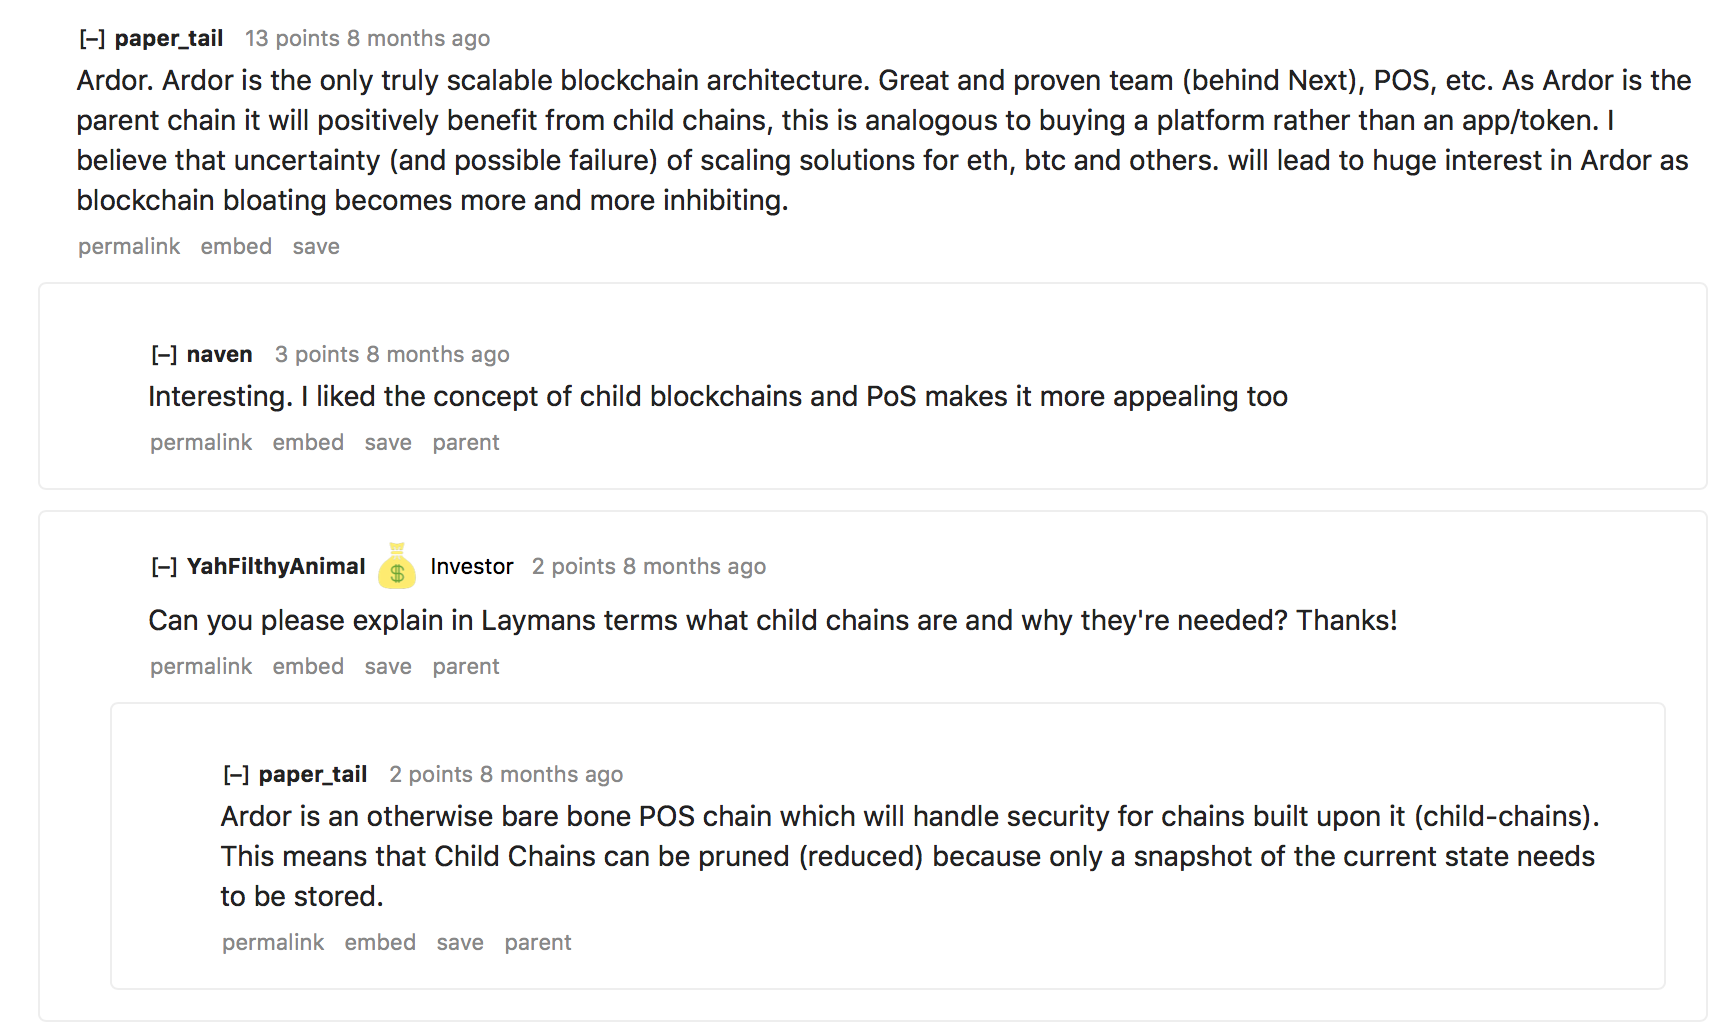Save naven's comment

click(388, 443)
